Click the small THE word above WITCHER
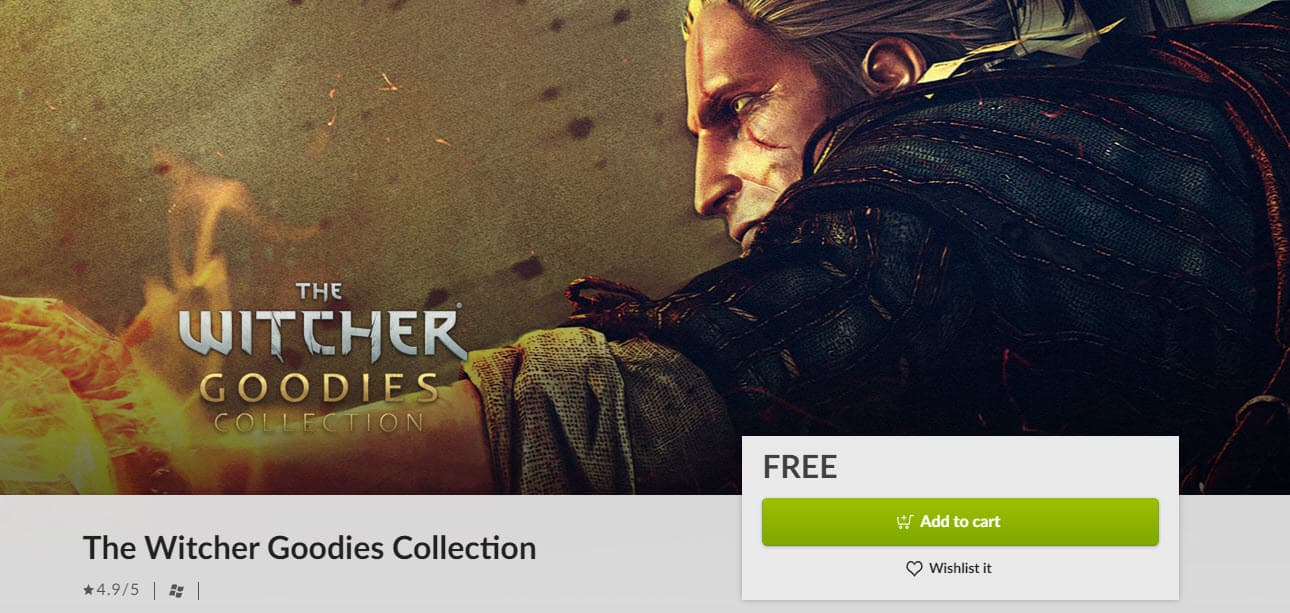The image size is (1290, 613). click(x=319, y=292)
